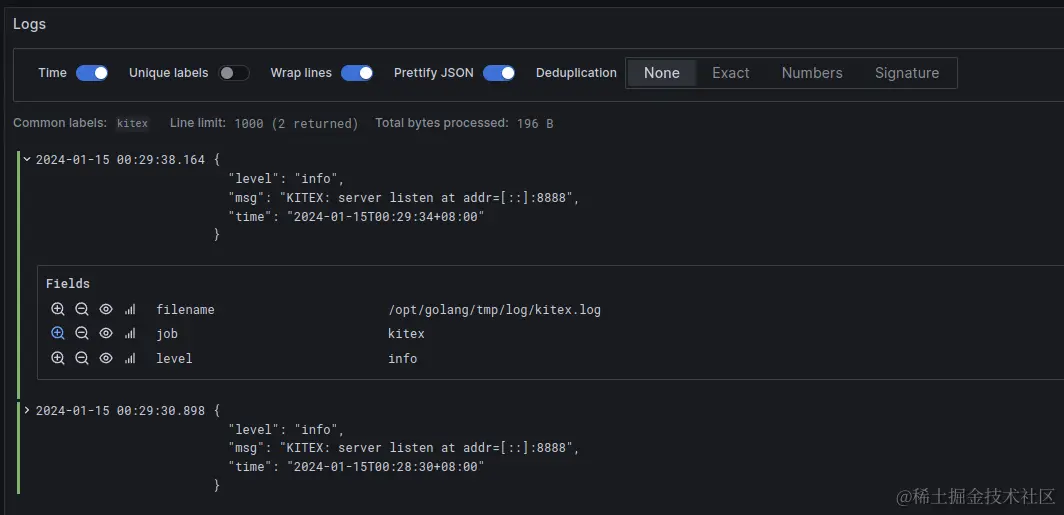Filter for value on job field
The height and width of the screenshot is (515, 1064).
tap(58, 334)
